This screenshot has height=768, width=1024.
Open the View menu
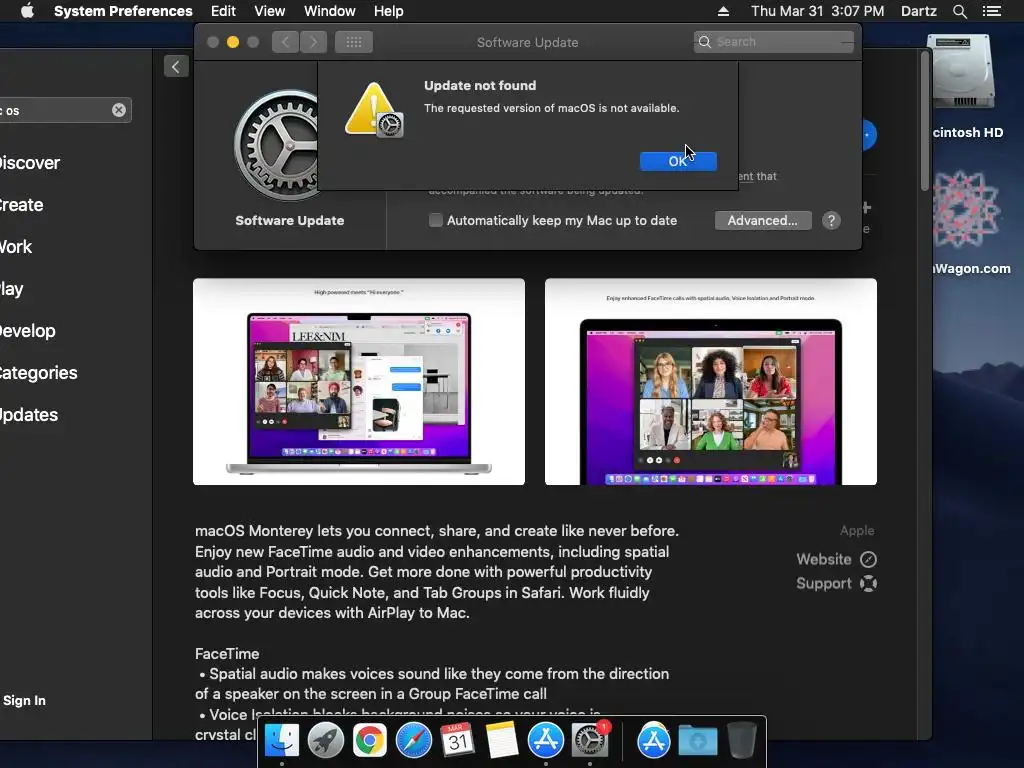tap(270, 11)
